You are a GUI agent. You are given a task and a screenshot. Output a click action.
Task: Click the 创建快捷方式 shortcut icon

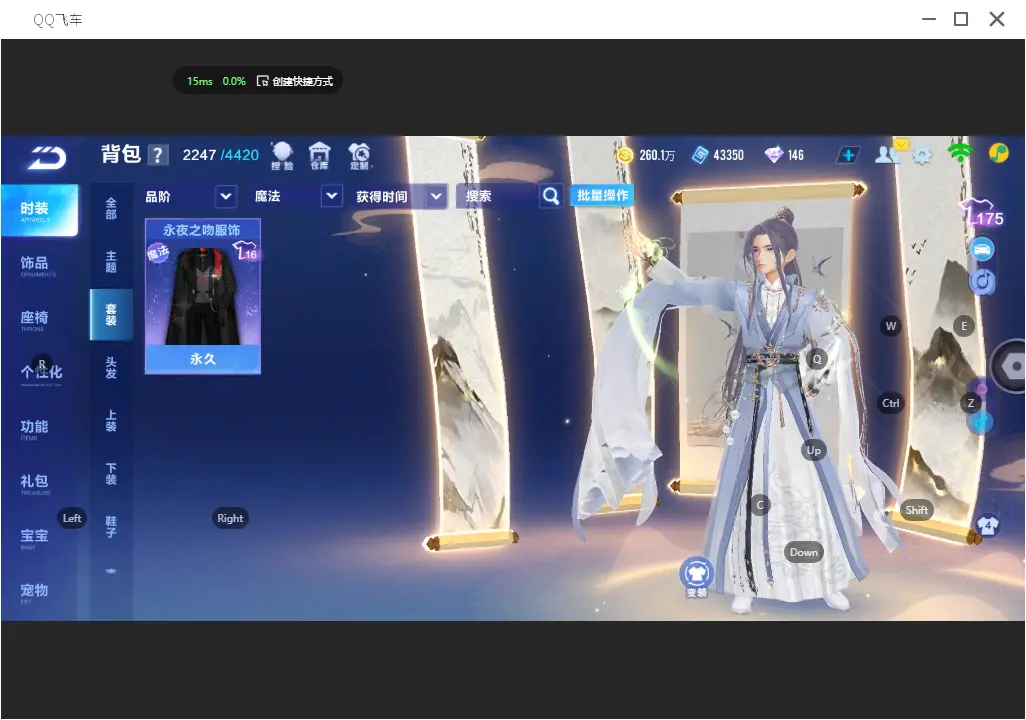262,81
